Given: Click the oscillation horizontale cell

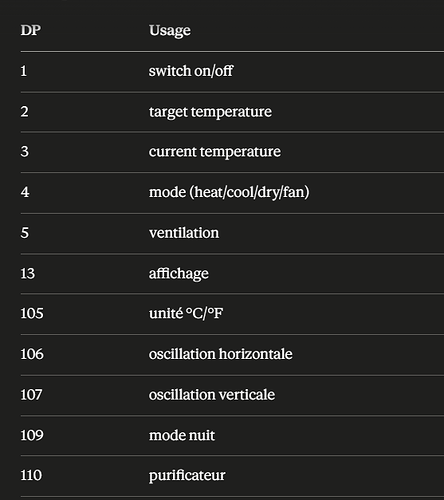Looking at the screenshot, I should coord(221,354).
